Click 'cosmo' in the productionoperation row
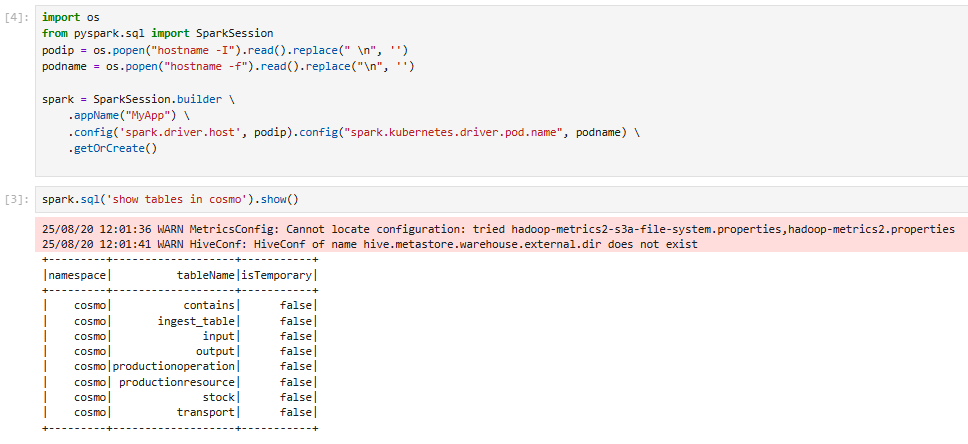 pyautogui.click(x=90, y=366)
